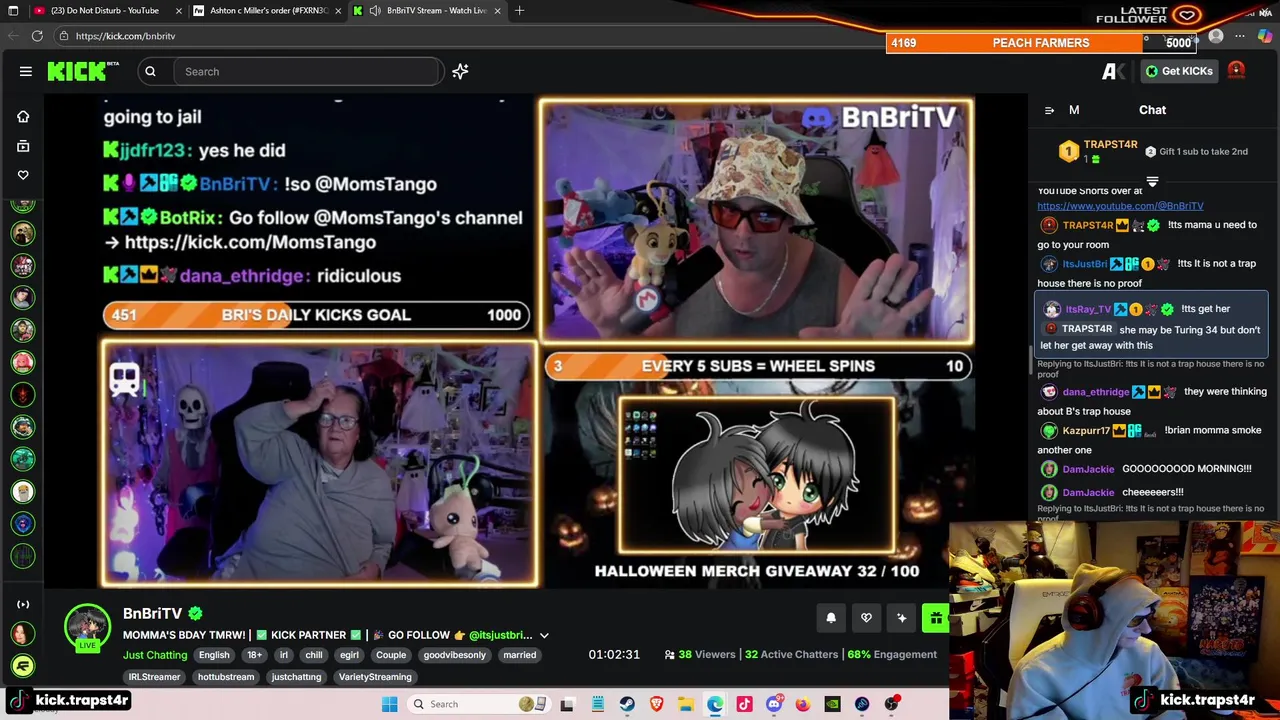
Task: Open the Home icon in left sidebar
Action: [23, 116]
